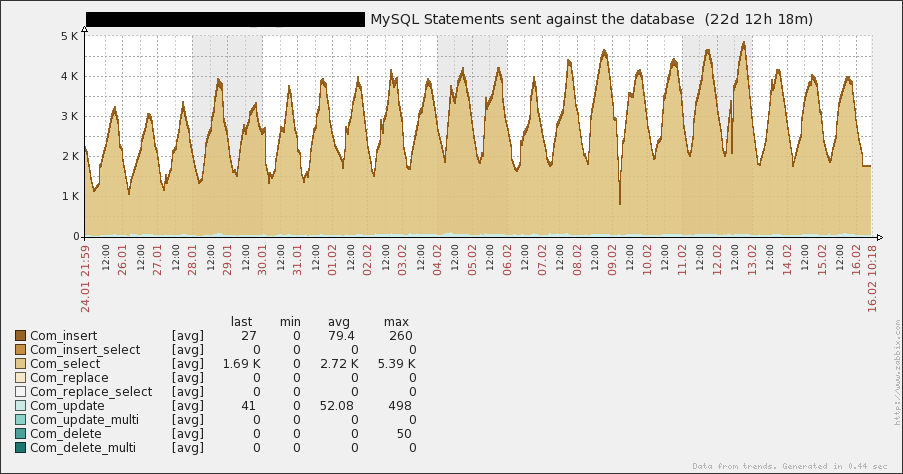Select the Com_insert_select legend color swatch
Image resolution: width=903 pixels, height=474 pixels.
tap(21, 350)
